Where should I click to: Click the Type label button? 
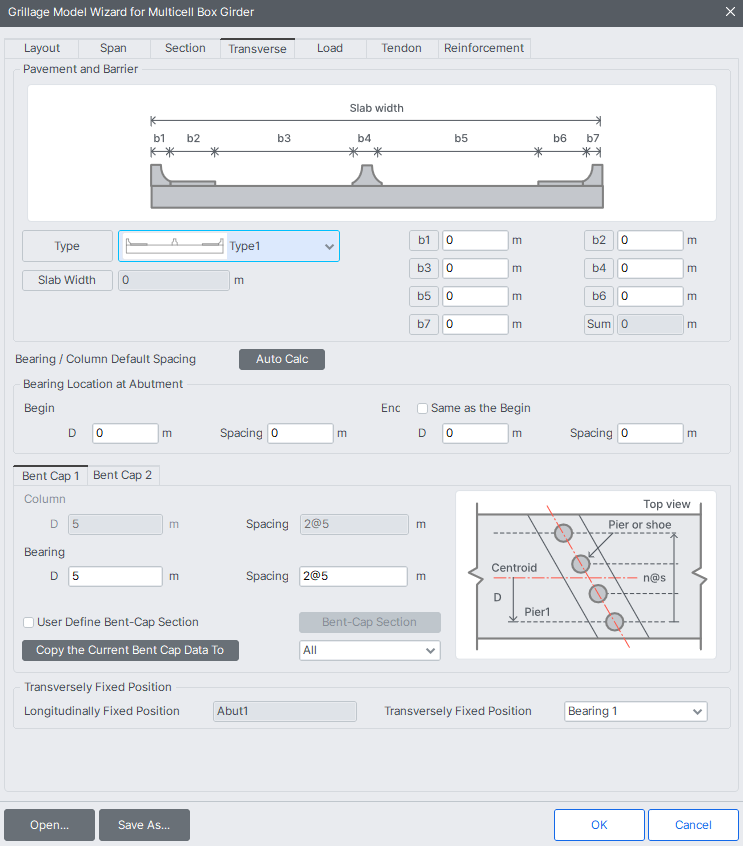67,246
